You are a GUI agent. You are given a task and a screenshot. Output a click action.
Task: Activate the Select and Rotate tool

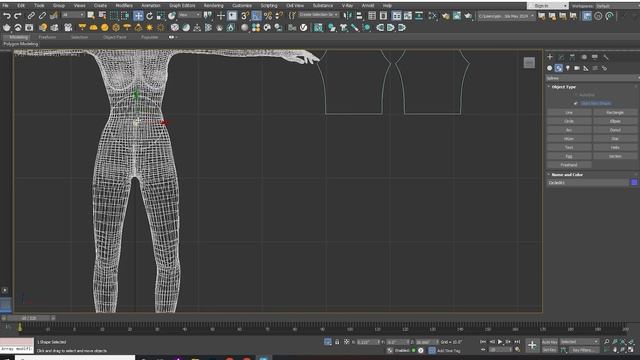(149, 16)
